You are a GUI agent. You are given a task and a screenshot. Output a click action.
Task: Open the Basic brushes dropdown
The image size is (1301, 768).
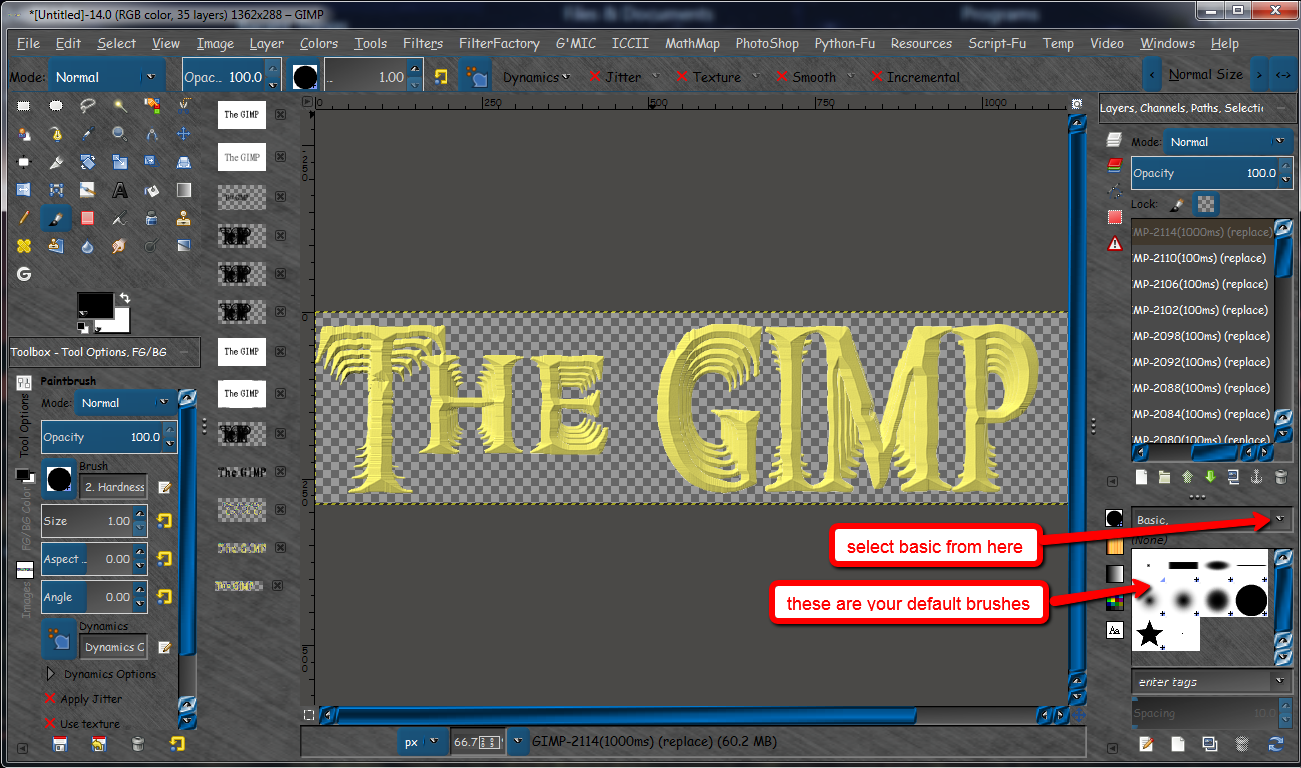pyautogui.click(x=1281, y=518)
